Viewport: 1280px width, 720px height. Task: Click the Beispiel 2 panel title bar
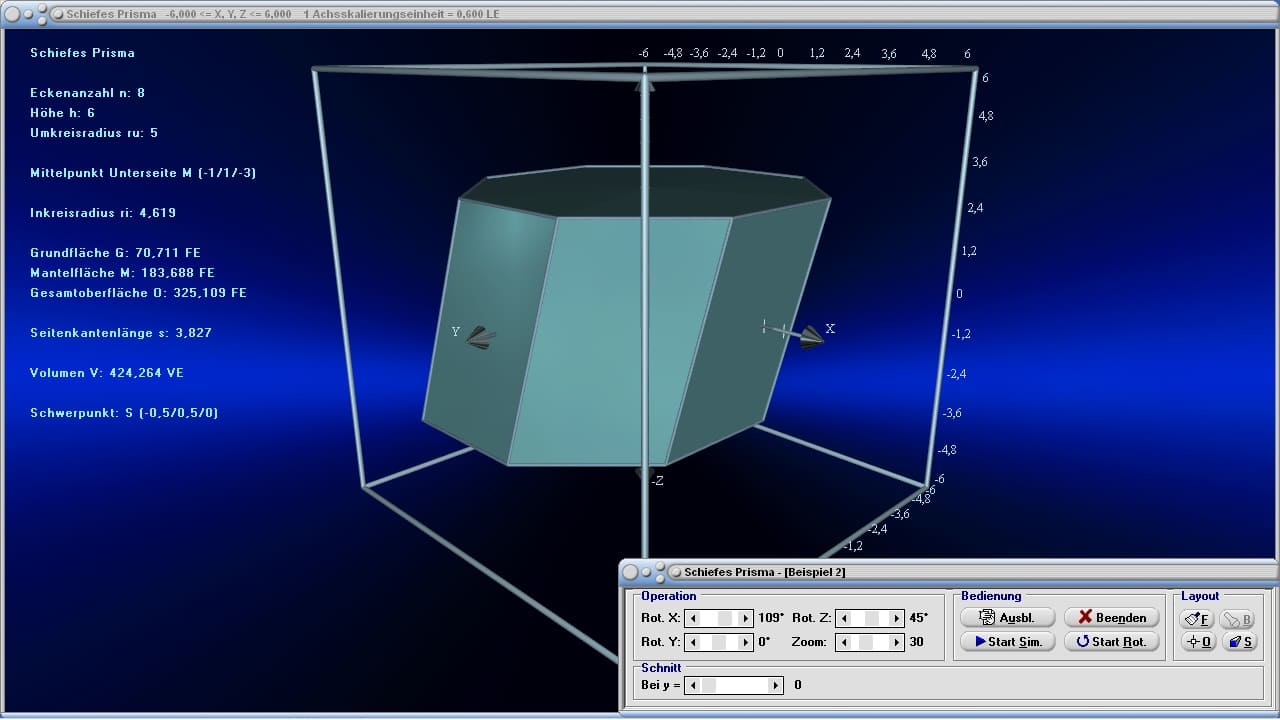tap(948, 572)
